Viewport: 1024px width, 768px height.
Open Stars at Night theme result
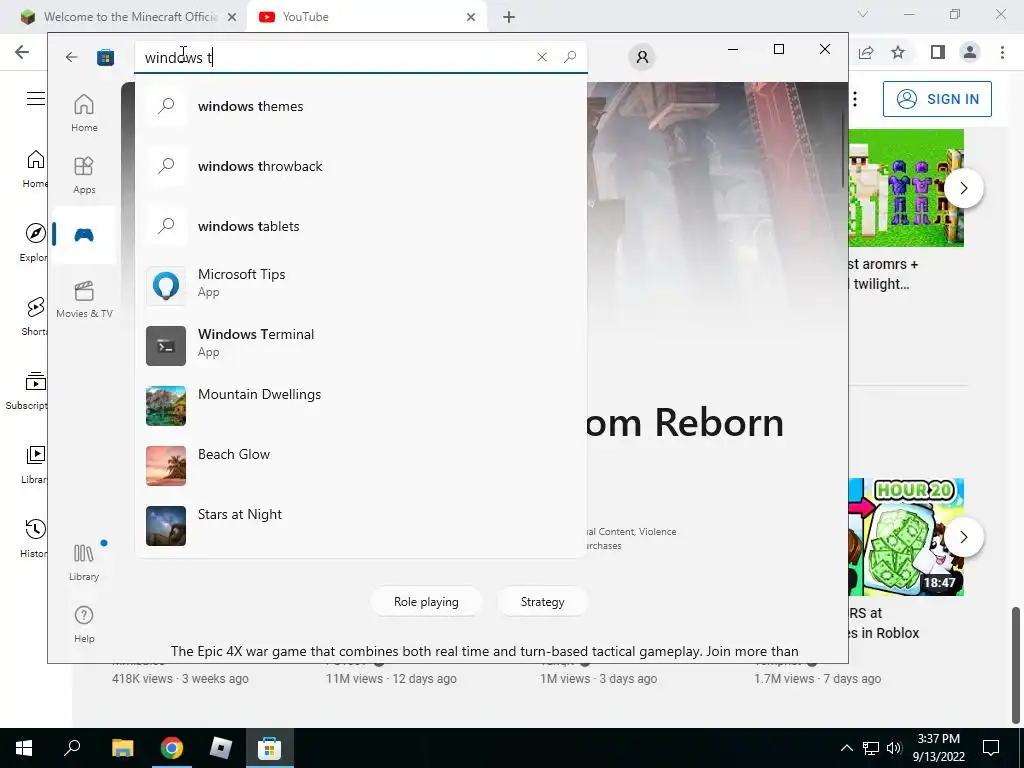(360, 526)
